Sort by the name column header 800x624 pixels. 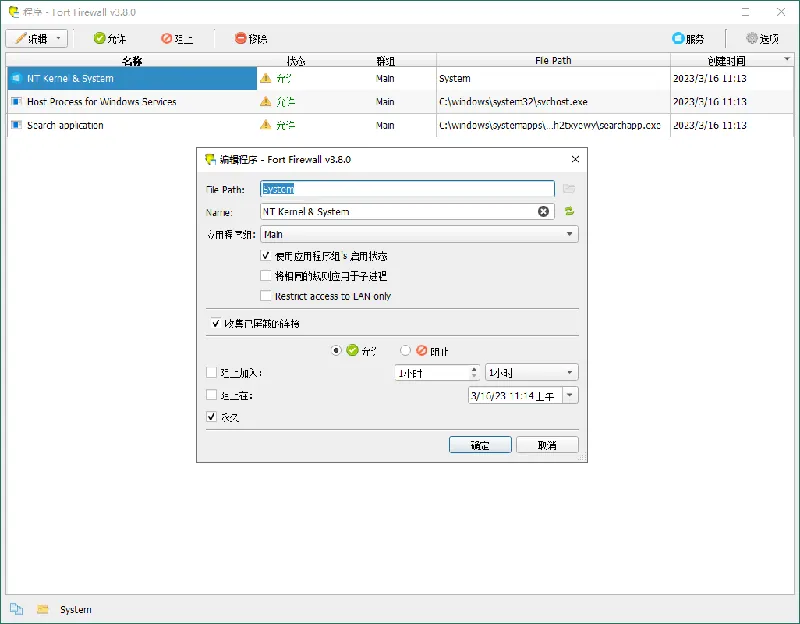132,60
